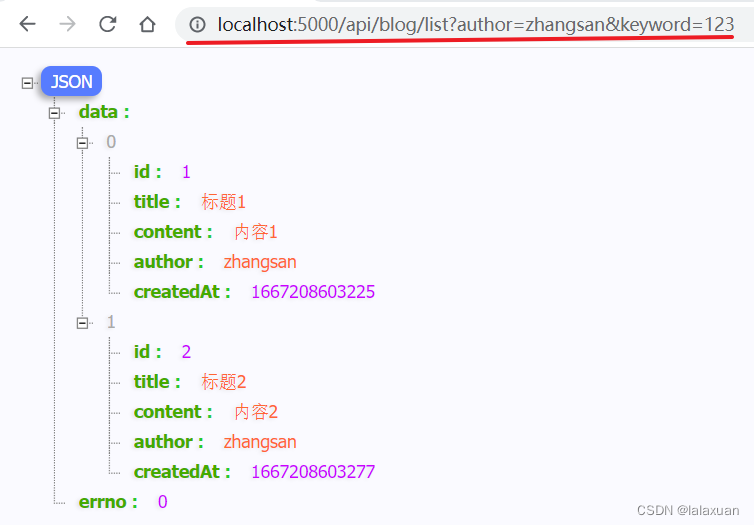This screenshot has width=754, height=525.
Task: Select title value 标题1
Action: tap(224, 202)
